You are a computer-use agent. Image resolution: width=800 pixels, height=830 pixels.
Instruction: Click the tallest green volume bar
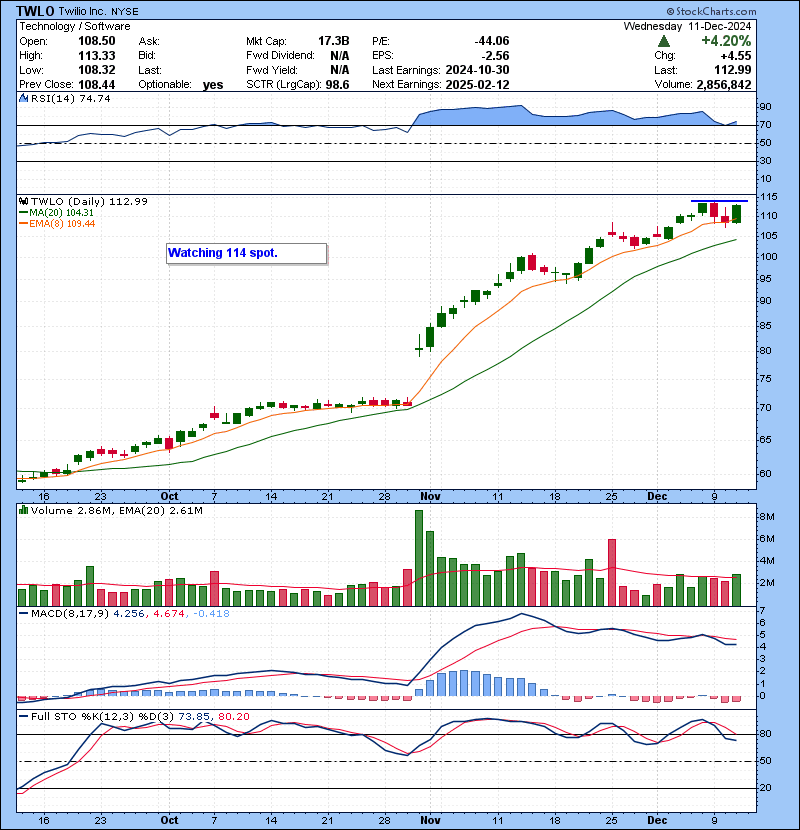[419, 558]
